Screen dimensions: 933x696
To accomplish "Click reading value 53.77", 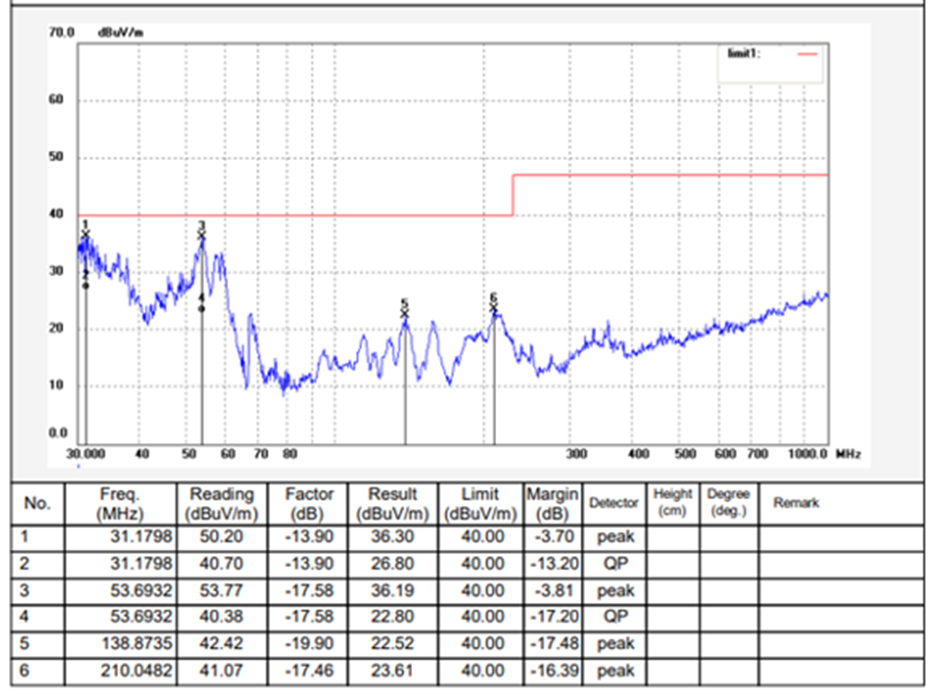I will click(x=221, y=591).
